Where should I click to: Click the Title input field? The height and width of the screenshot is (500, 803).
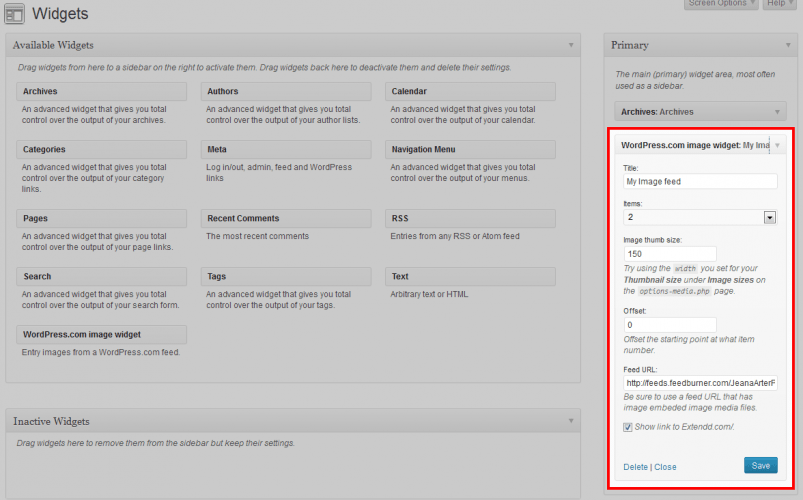700,182
